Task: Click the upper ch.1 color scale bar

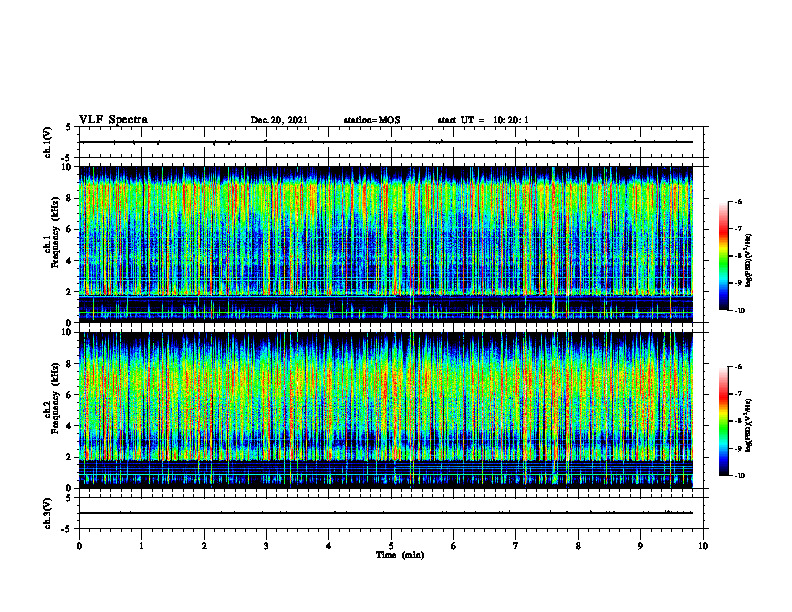Action: coord(723,256)
